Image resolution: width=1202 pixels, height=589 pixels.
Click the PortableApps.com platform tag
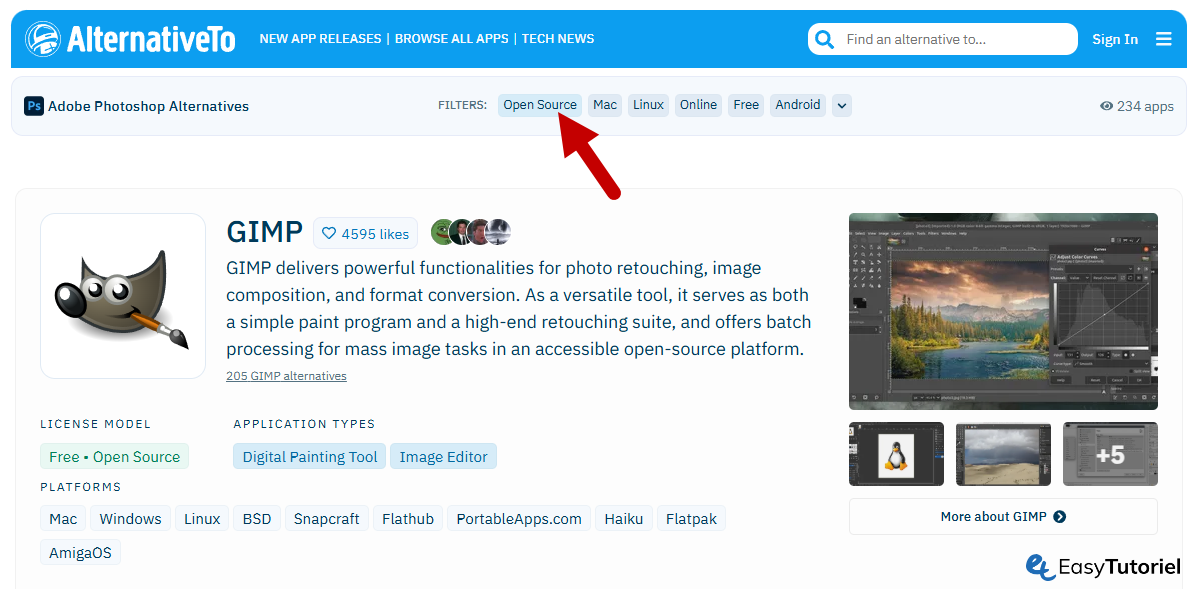519,519
